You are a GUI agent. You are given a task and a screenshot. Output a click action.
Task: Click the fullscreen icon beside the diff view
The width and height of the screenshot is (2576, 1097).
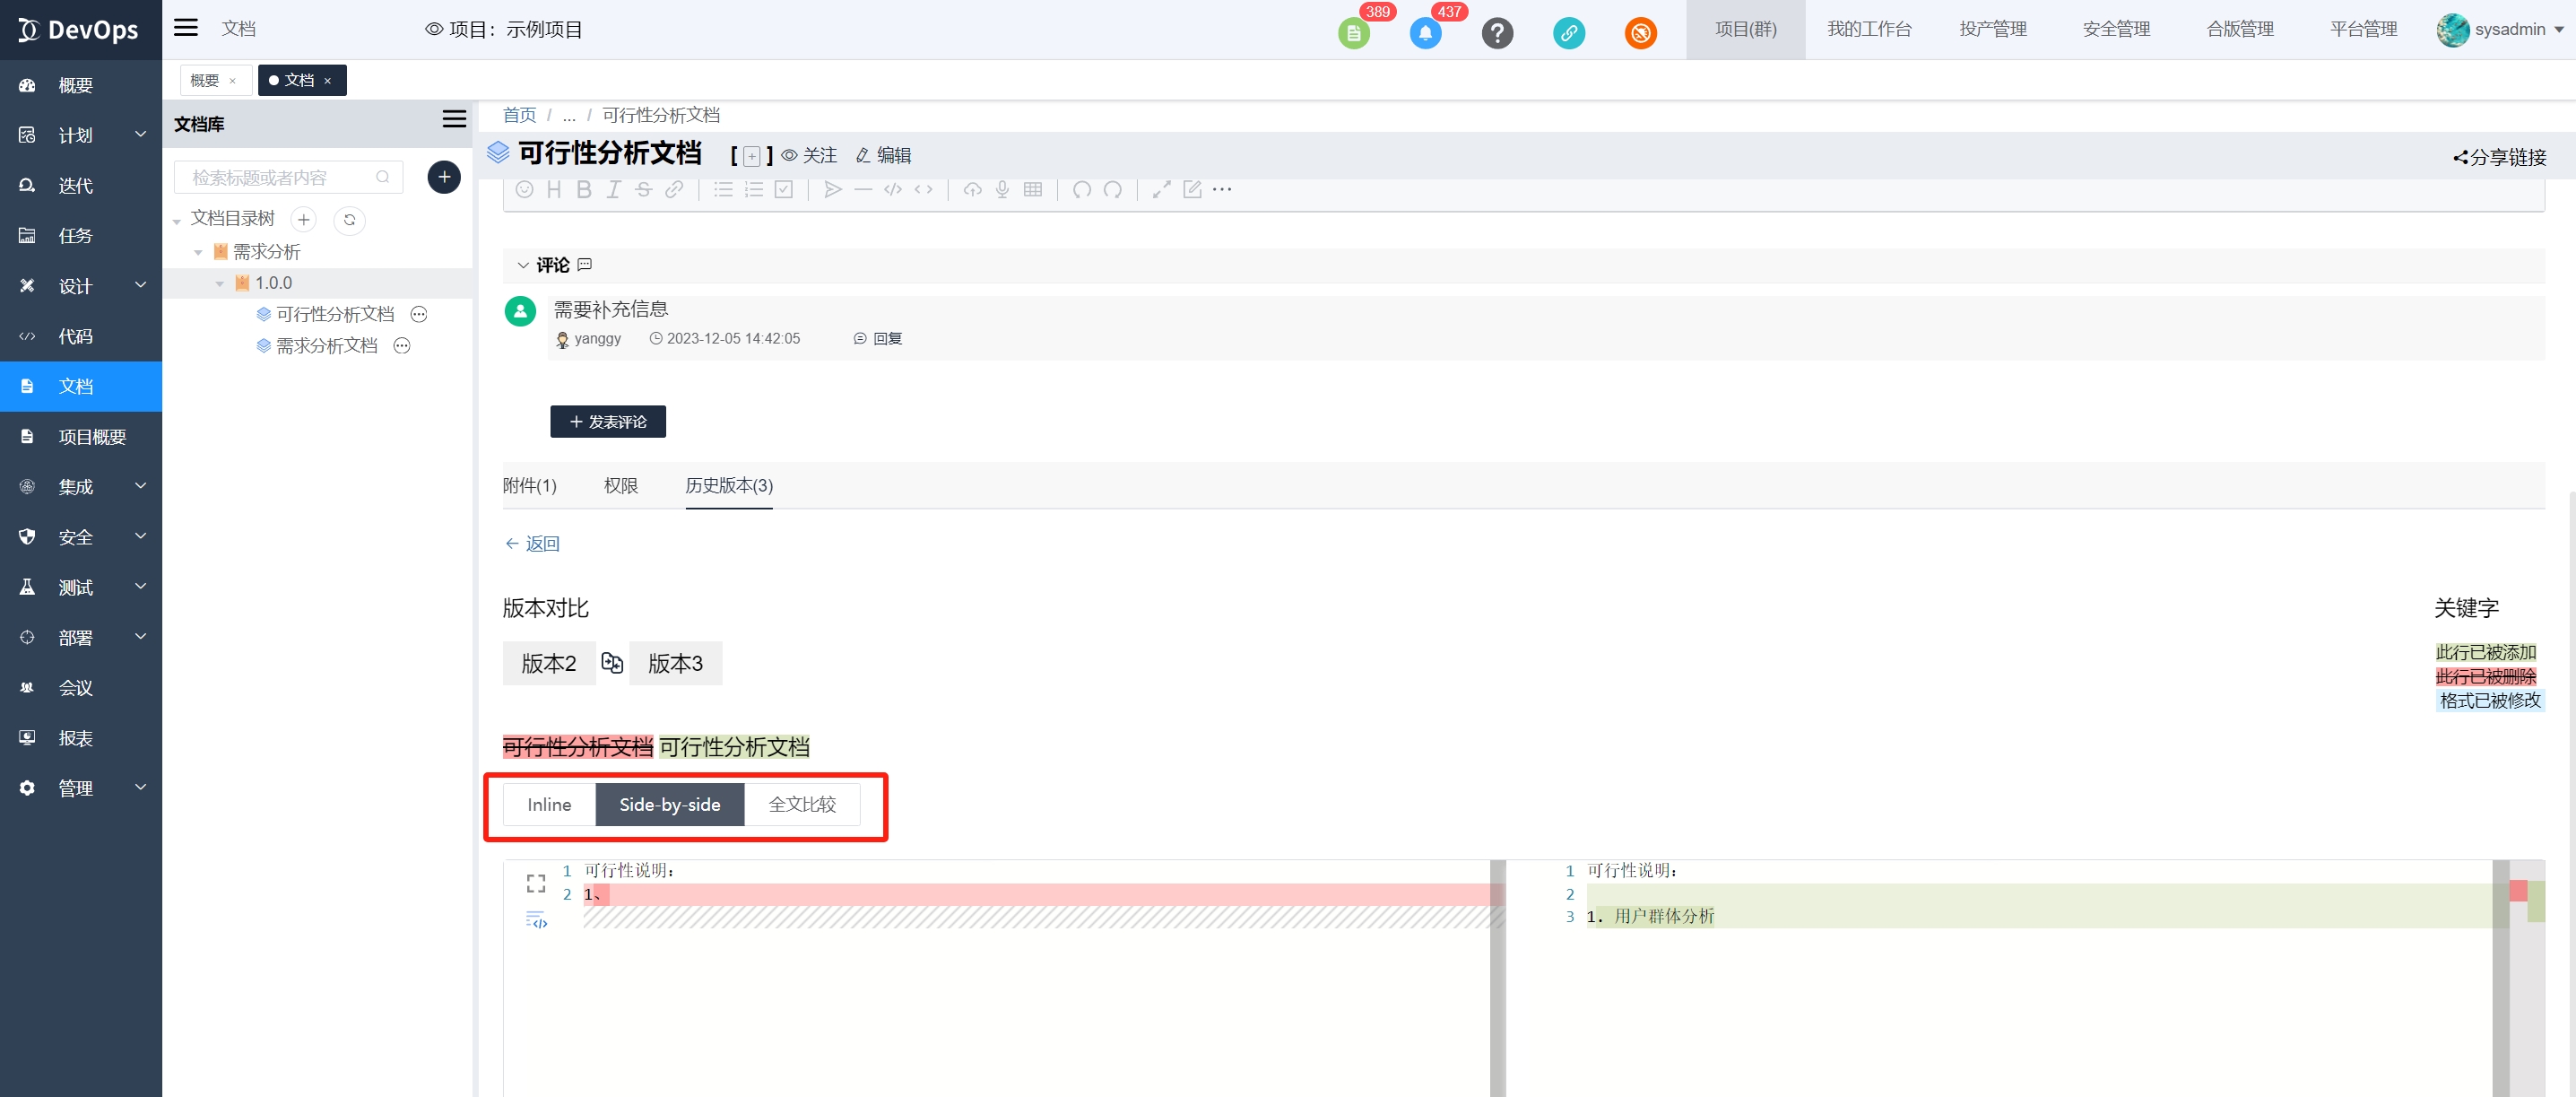[x=536, y=883]
